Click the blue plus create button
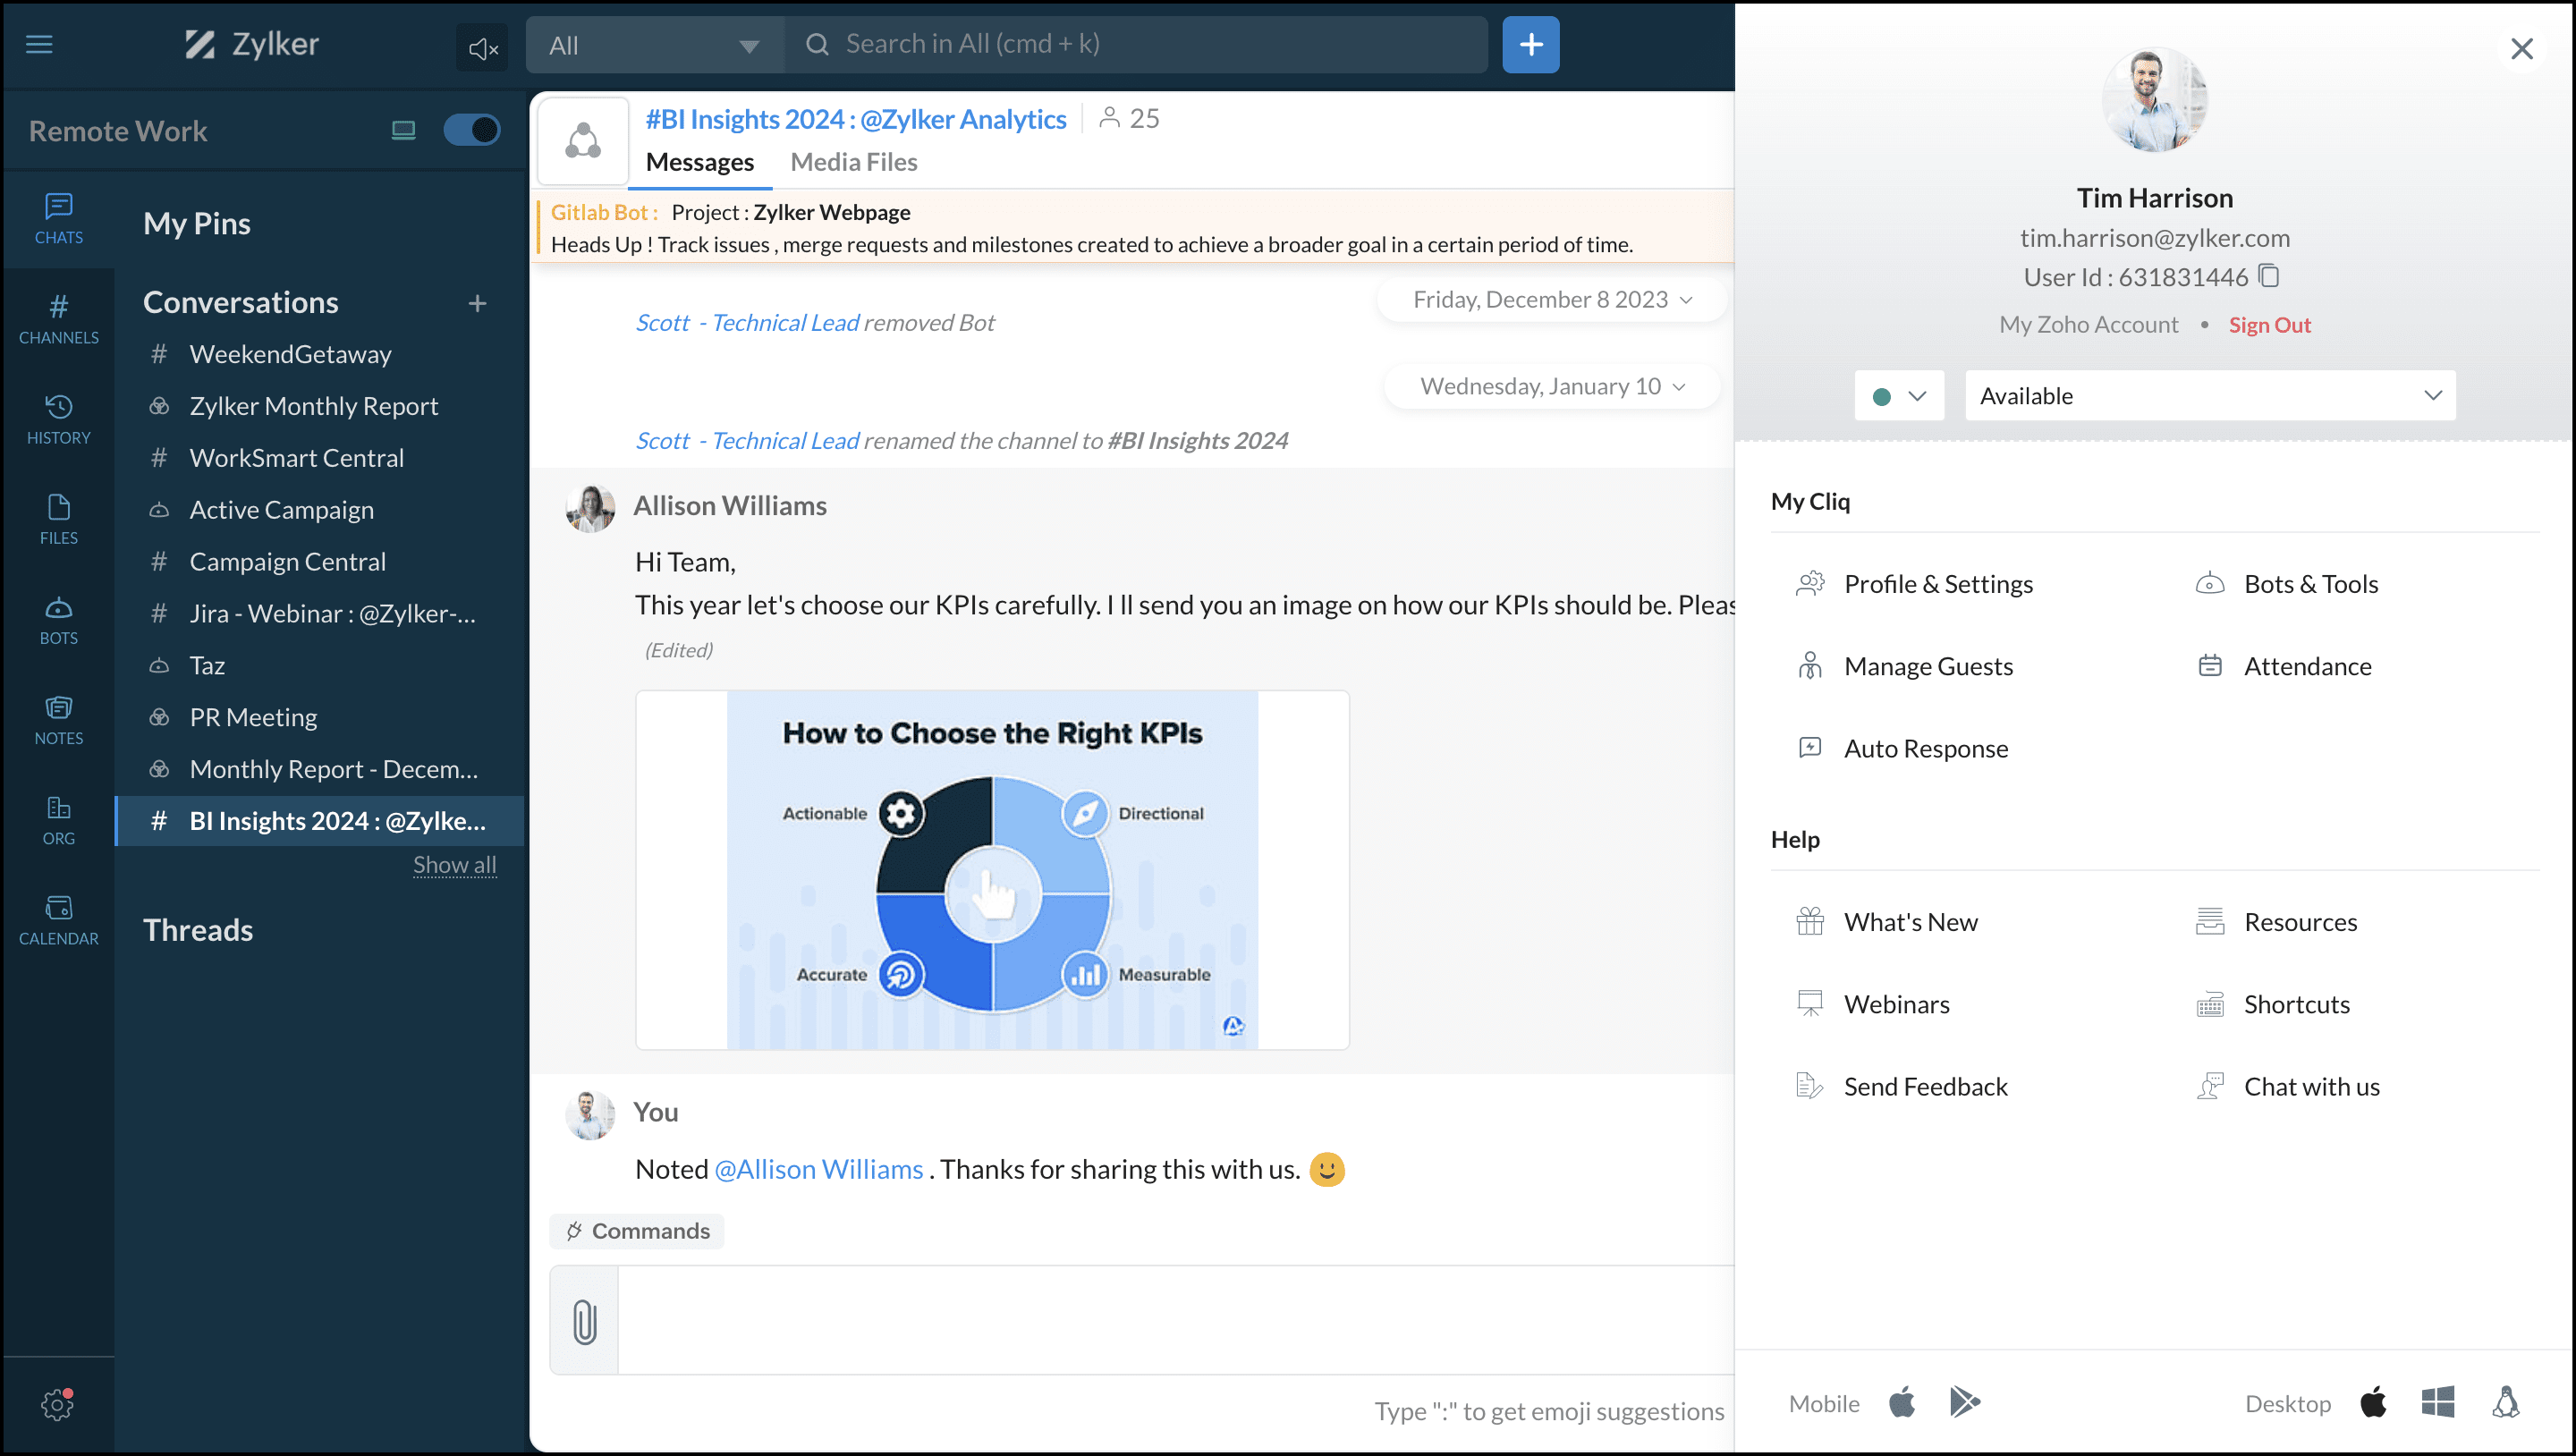Viewport: 2576px width, 1456px height. coord(1530,45)
